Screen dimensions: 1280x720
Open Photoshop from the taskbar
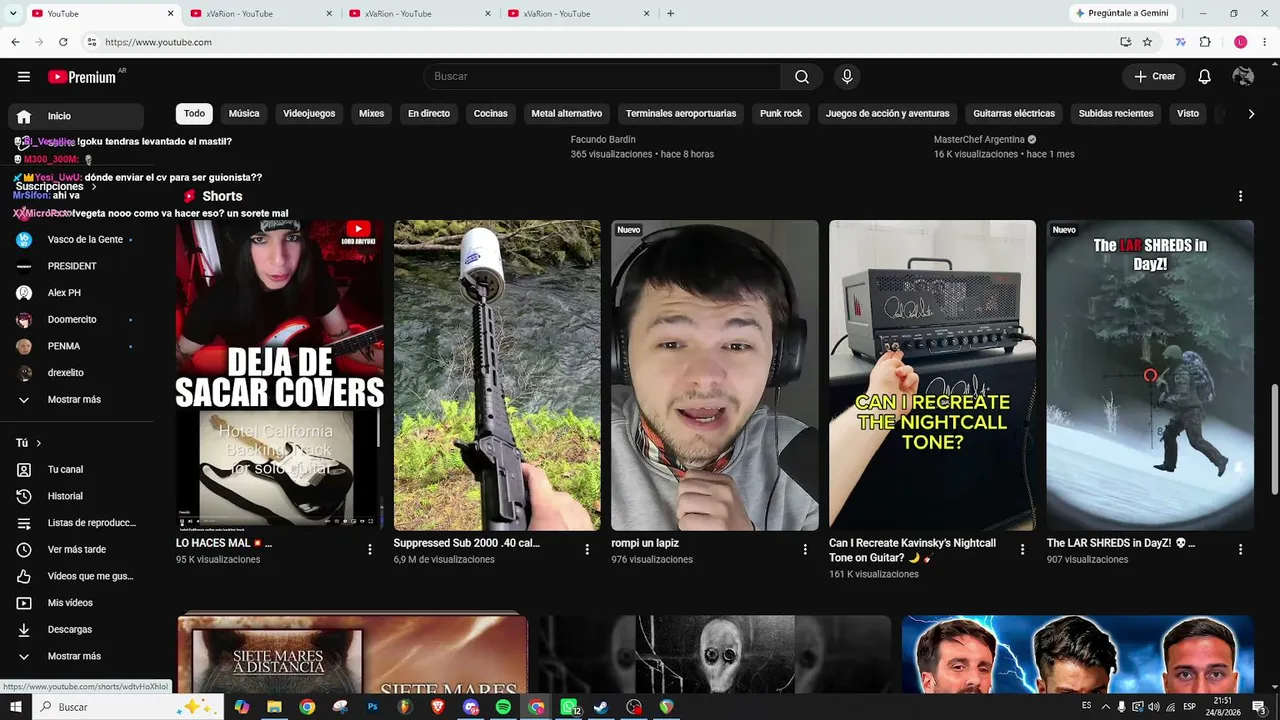coord(373,707)
